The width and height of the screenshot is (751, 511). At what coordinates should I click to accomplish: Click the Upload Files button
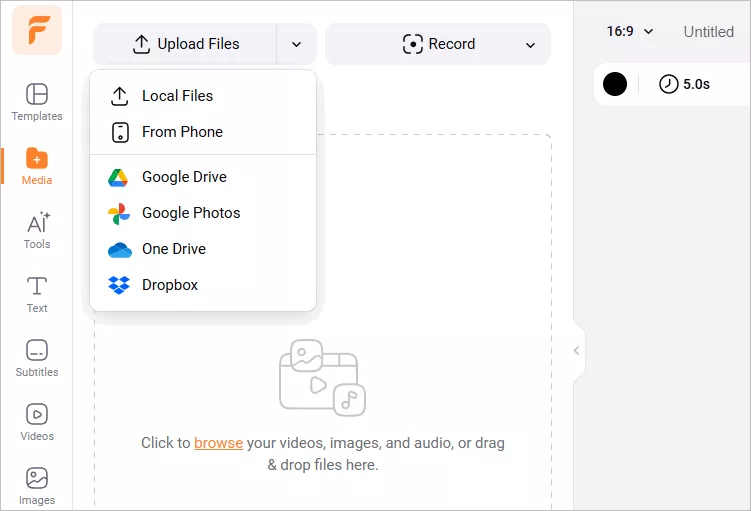[185, 44]
